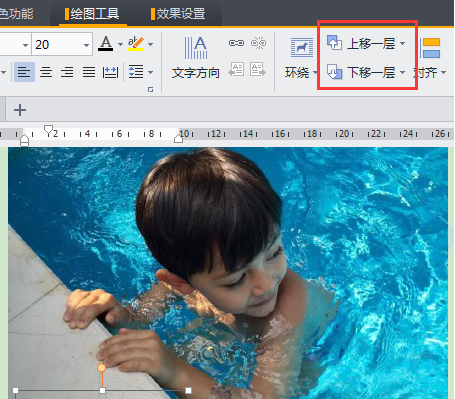Image resolution: width=455 pixels, height=399 pixels.
Task: Toggle align right button
Action: (x=67, y=72)
